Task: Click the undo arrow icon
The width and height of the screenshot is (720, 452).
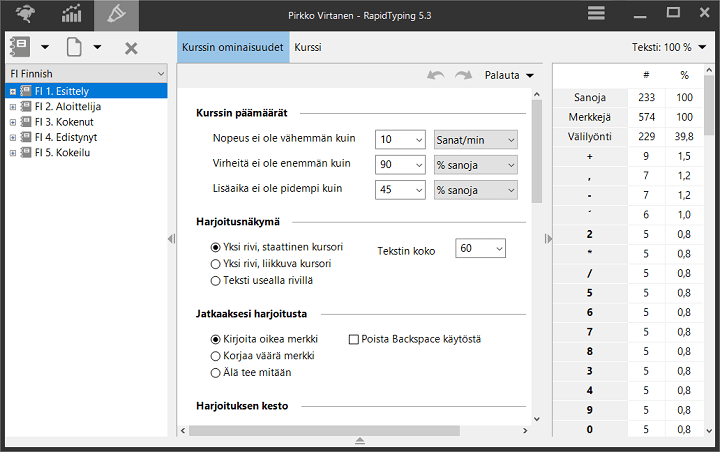Action: click(436, 75)
